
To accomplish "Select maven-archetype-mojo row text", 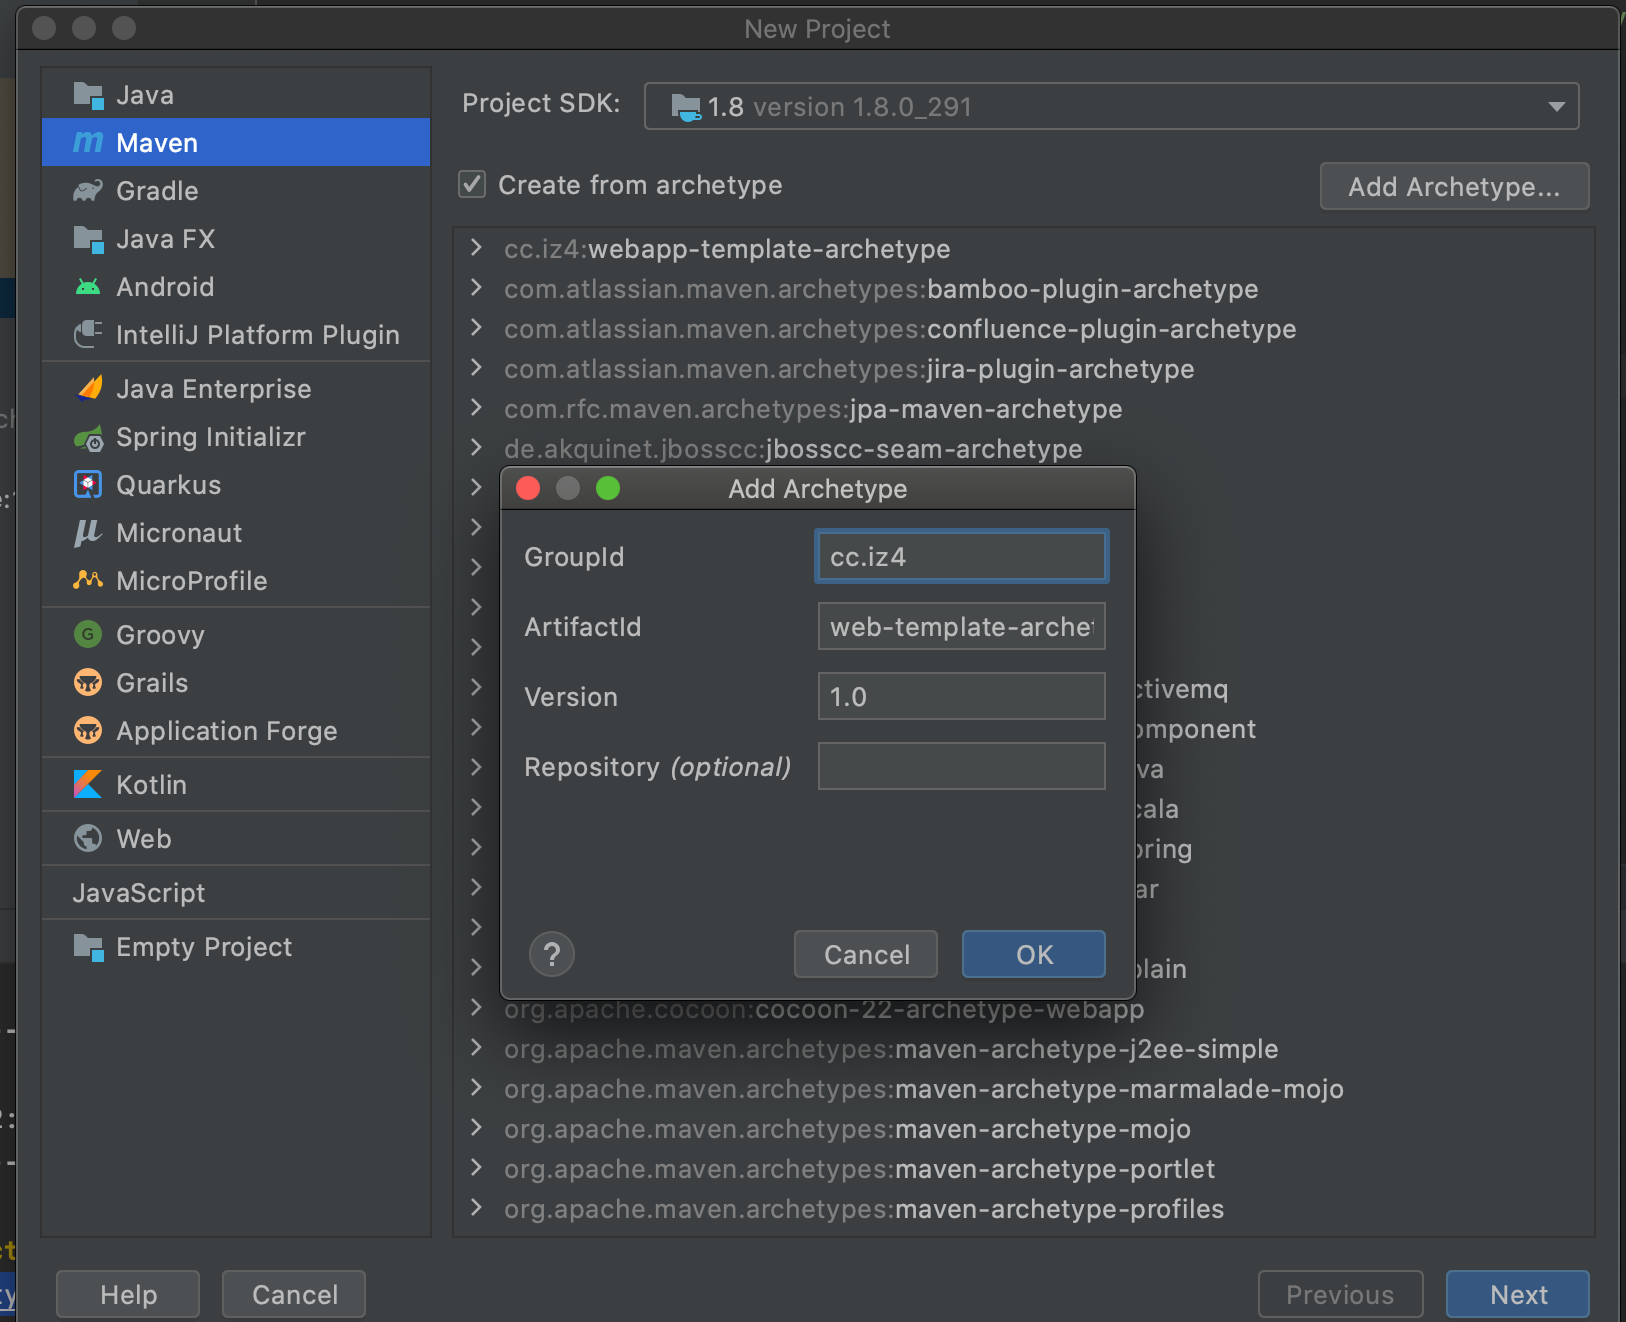I will click(x=847, y=1129).
